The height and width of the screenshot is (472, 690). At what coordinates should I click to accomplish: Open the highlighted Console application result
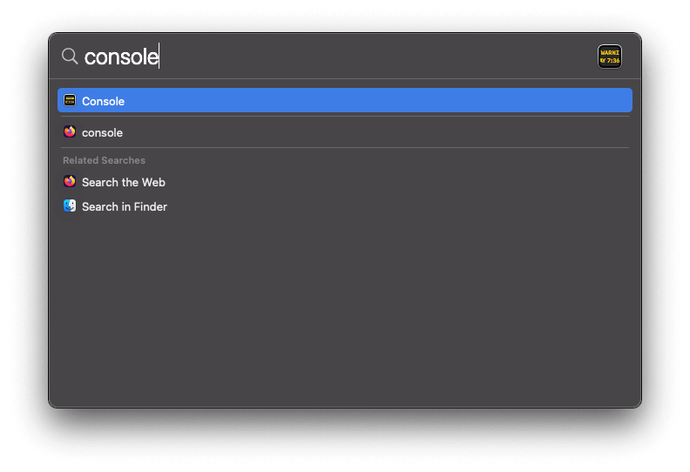[x=103, y=101]
